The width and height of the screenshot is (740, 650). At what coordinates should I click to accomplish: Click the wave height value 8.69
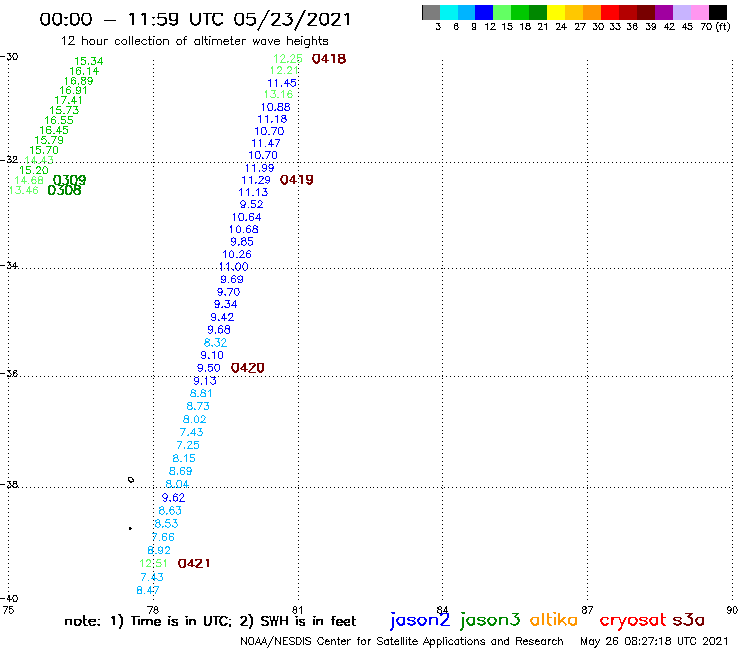point(180,471)
